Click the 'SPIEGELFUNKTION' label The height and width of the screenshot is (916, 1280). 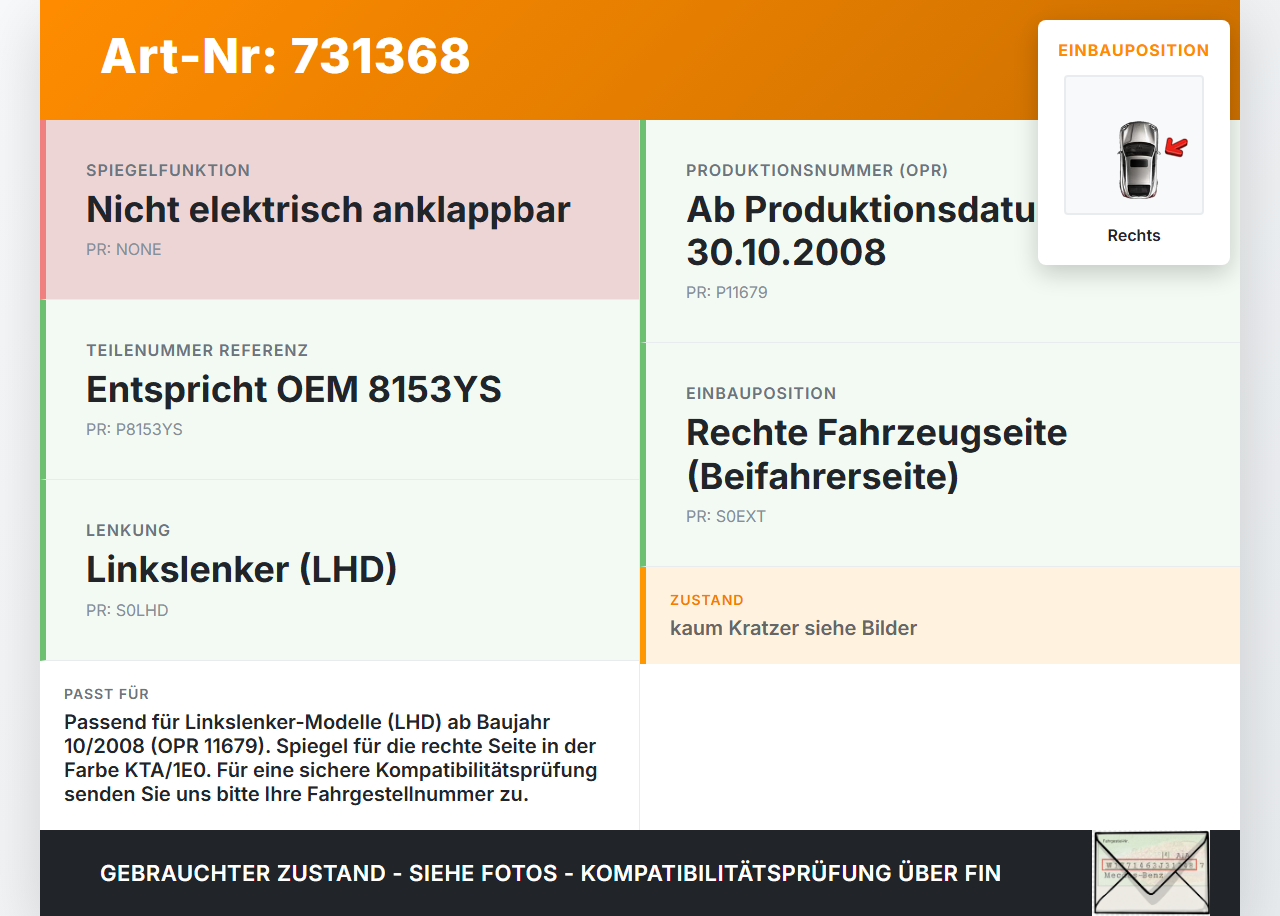pos(168,171)
